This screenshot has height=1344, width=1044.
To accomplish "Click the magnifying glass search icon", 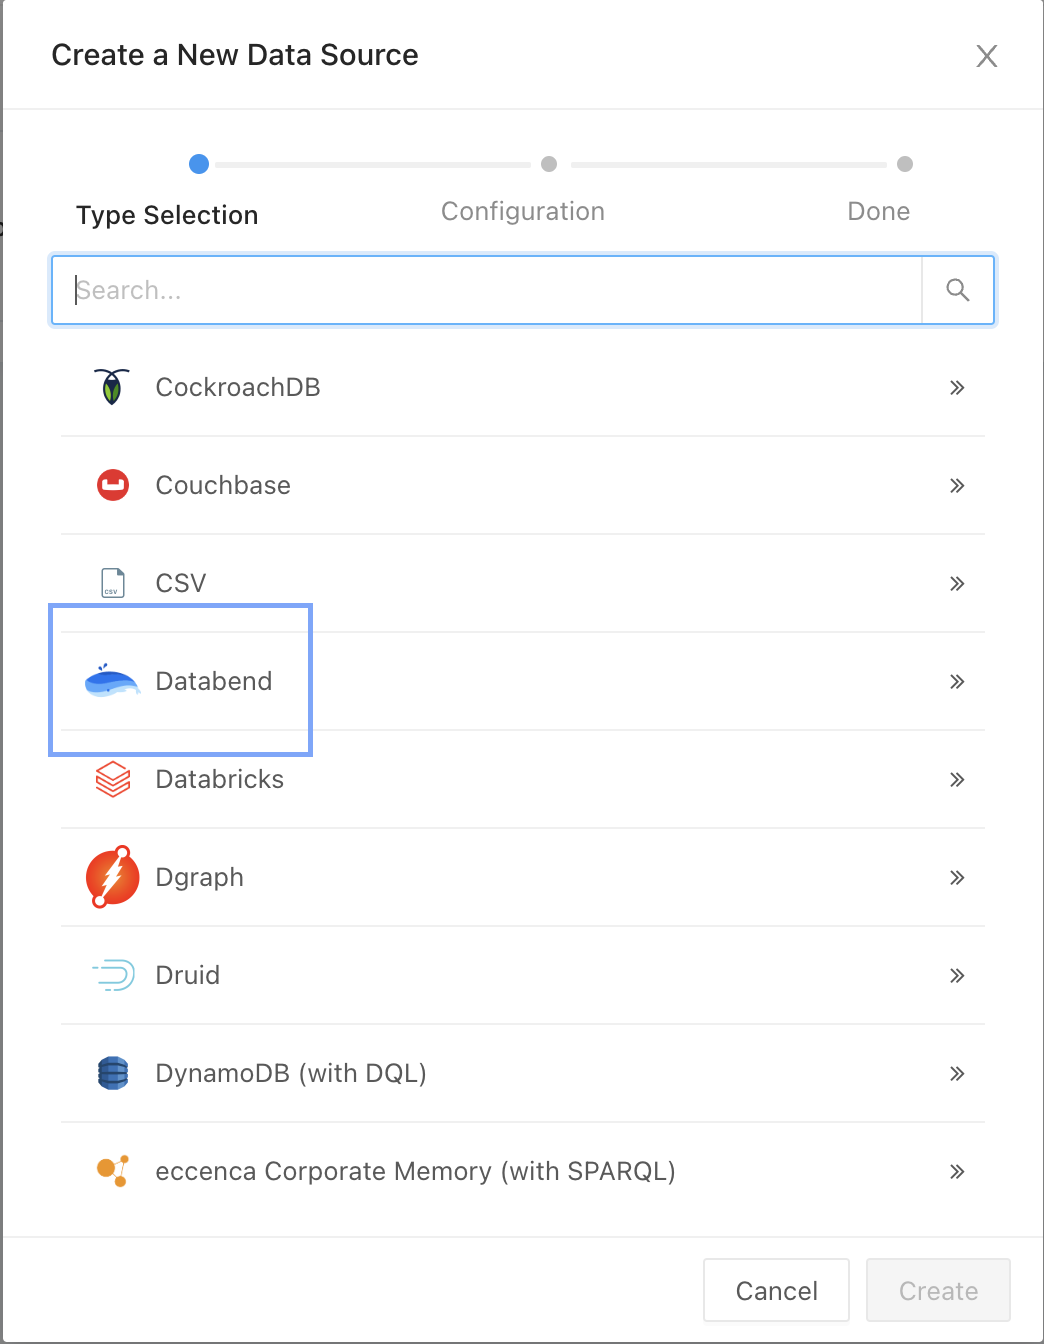I will click(x=957, y=290).
